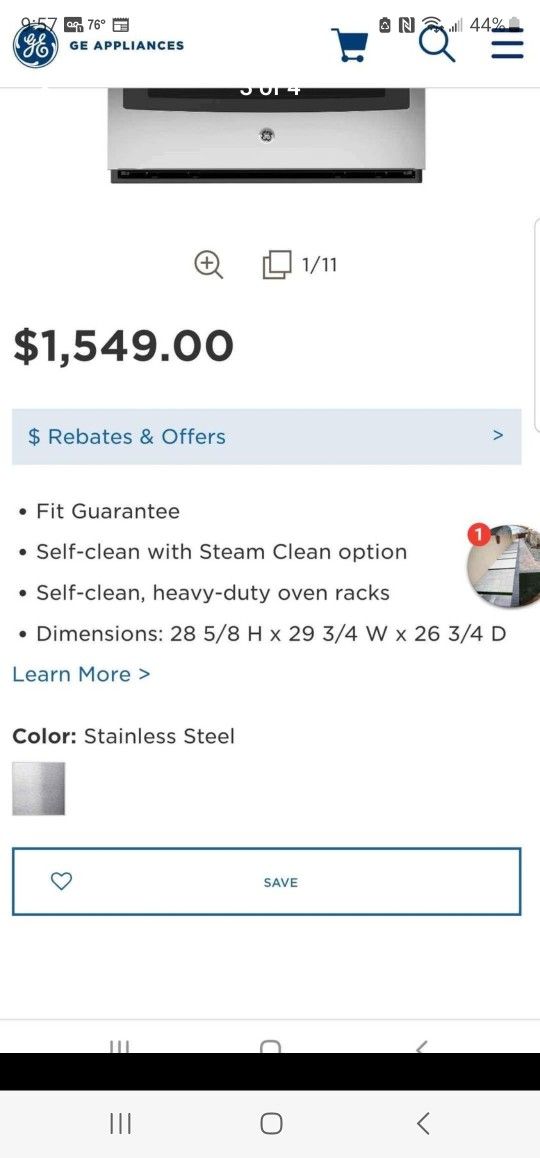Tap the Color: Stainless Steel label
The height and width of the screenshot is (1158, 540).
click(x=123, y=736)
